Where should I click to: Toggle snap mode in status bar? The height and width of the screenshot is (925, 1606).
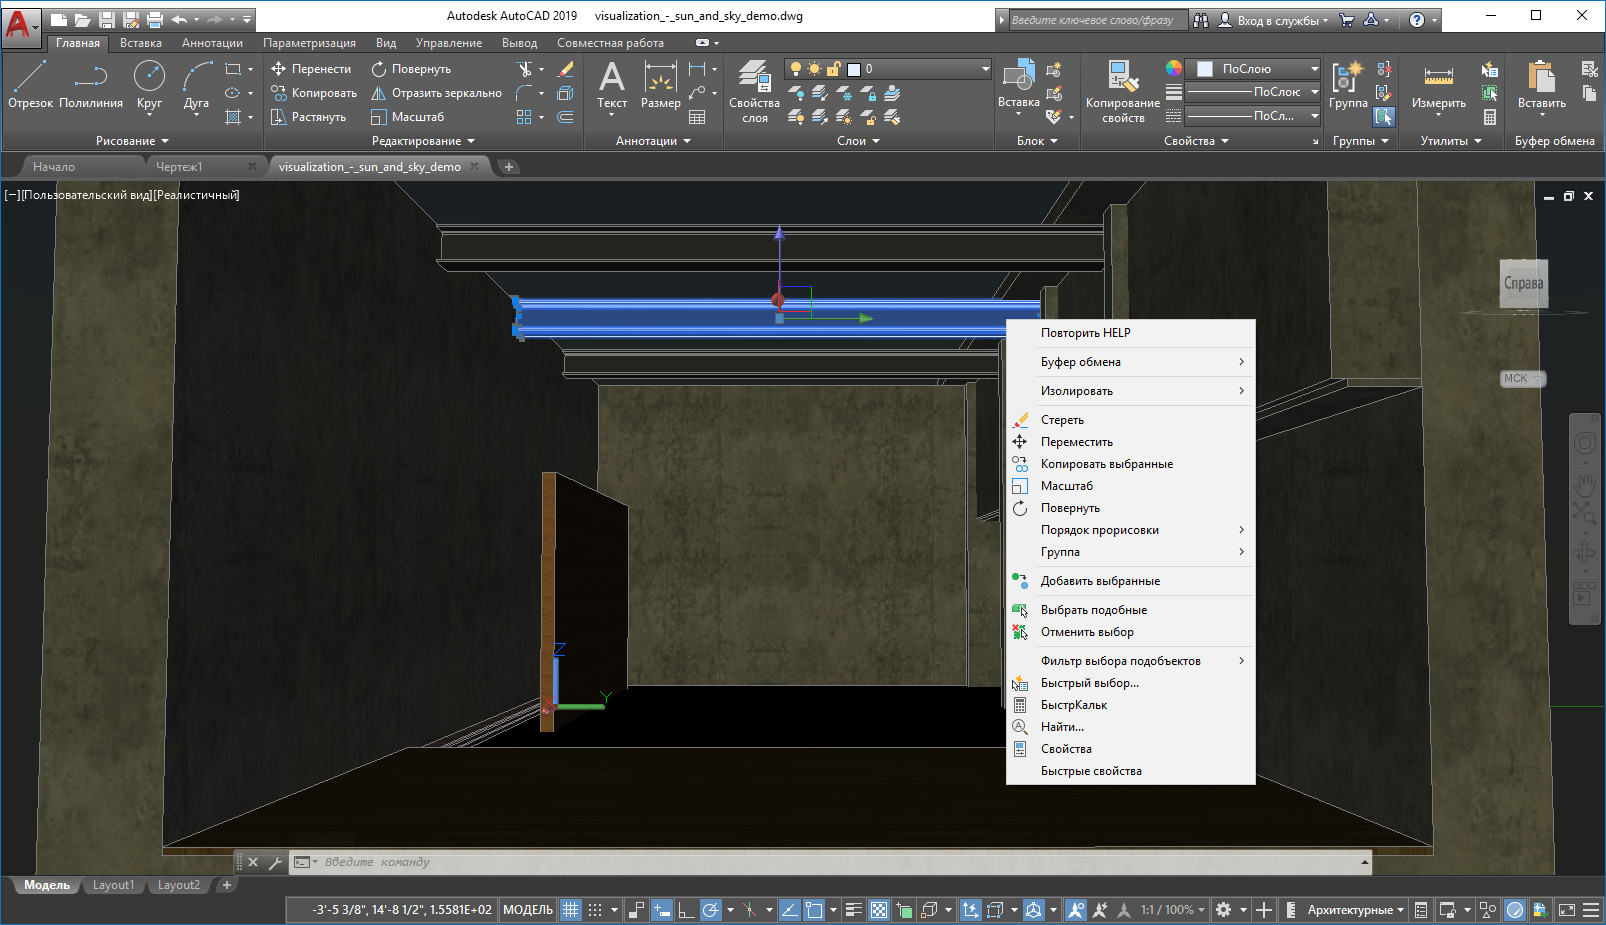(595, 909)
